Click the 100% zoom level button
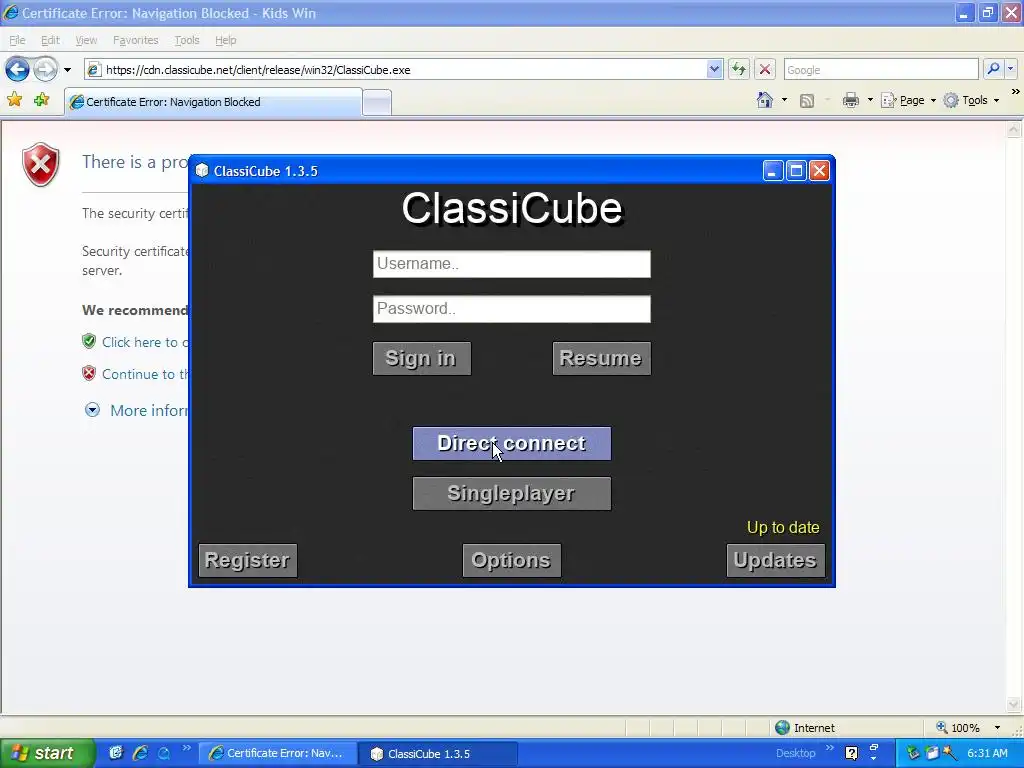This screenshot has width=1024, height=768. (957, 727)
